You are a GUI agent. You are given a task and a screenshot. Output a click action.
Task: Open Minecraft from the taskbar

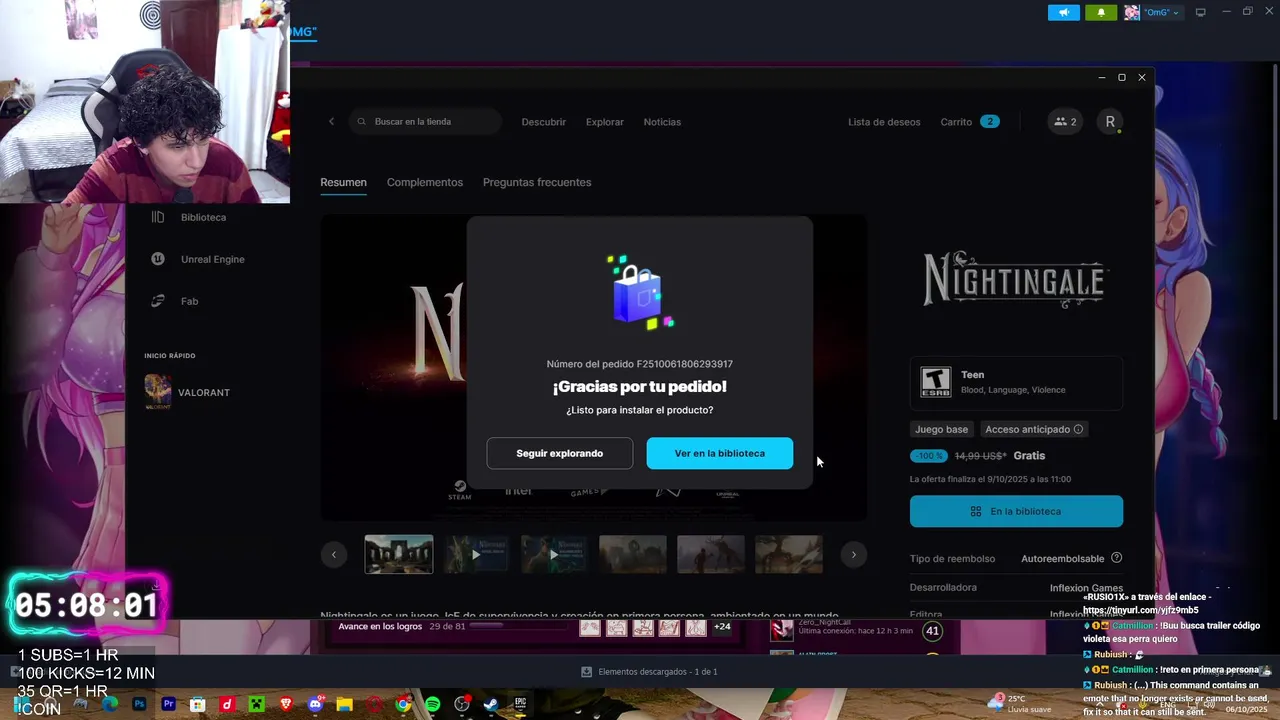257,704
